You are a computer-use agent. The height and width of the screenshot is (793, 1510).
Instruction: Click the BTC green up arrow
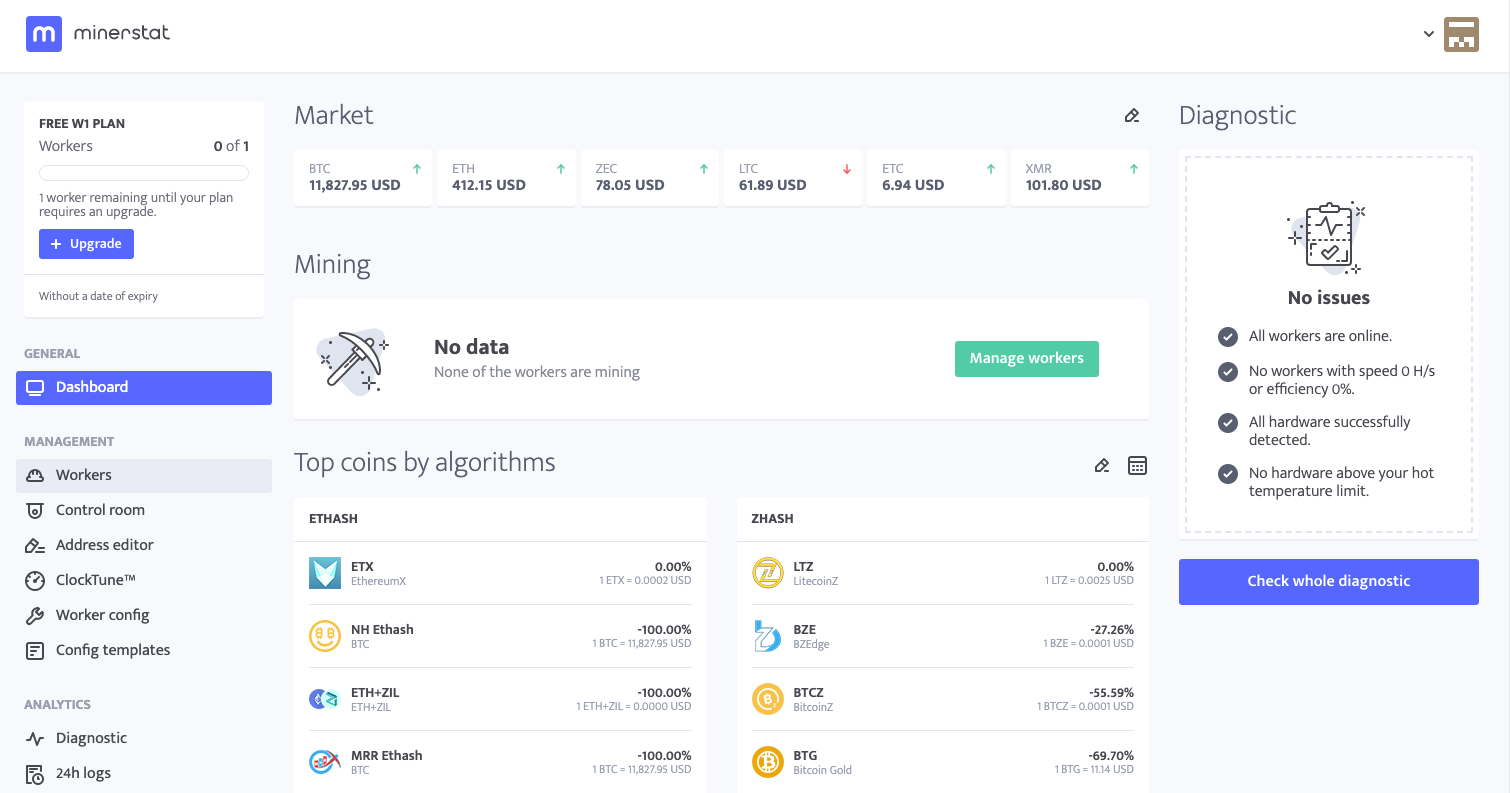[417, 169]
